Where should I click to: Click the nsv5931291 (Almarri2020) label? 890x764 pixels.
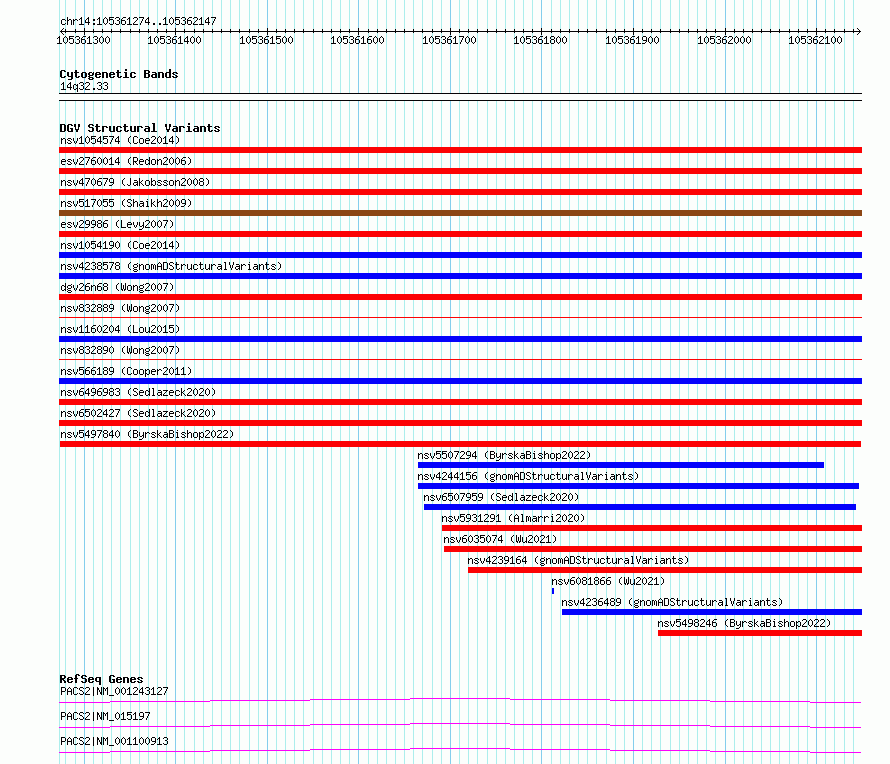coord(513,518)
